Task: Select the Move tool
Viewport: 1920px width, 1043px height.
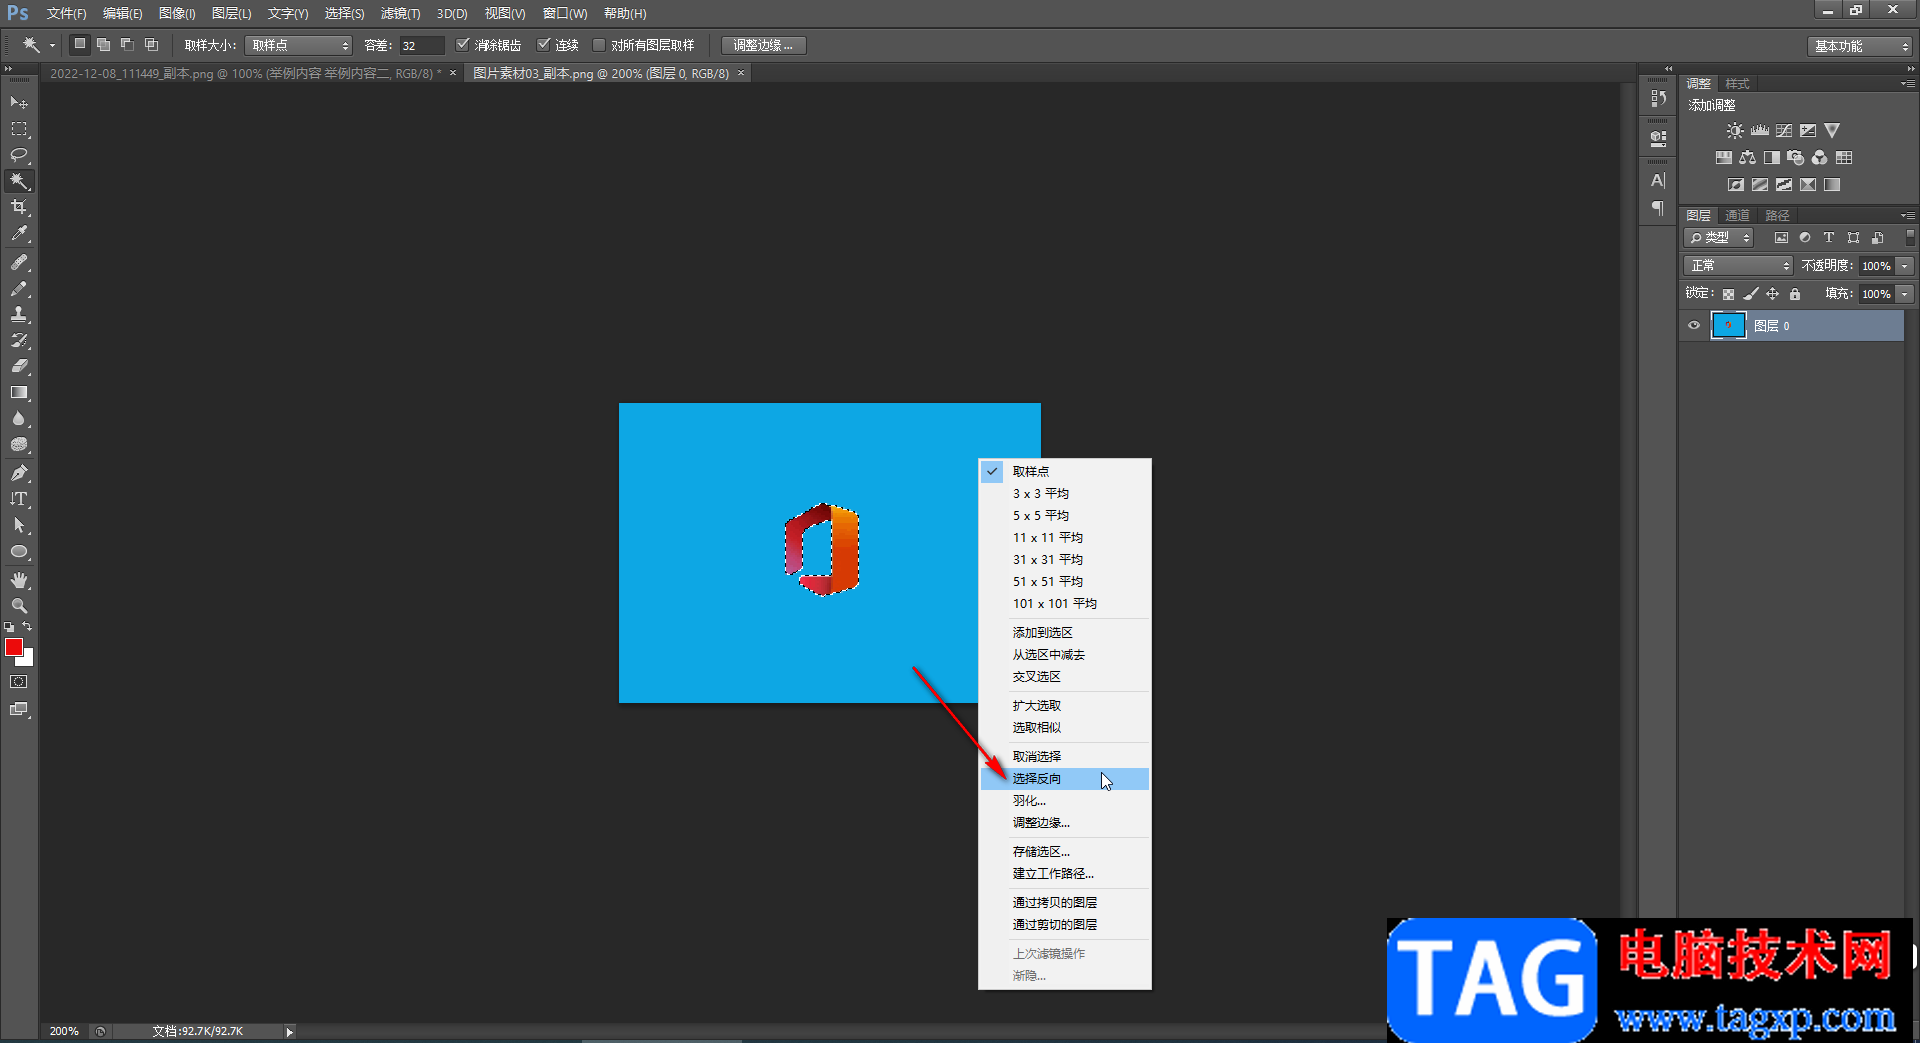Action: [19, 103]
